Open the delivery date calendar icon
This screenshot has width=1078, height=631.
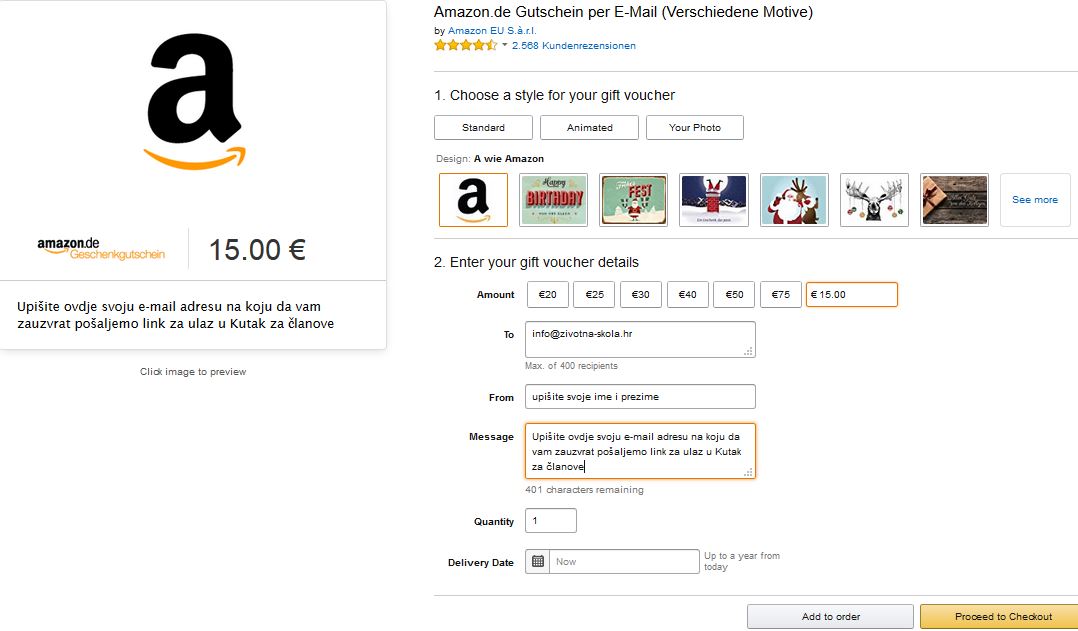coord(538,562)
